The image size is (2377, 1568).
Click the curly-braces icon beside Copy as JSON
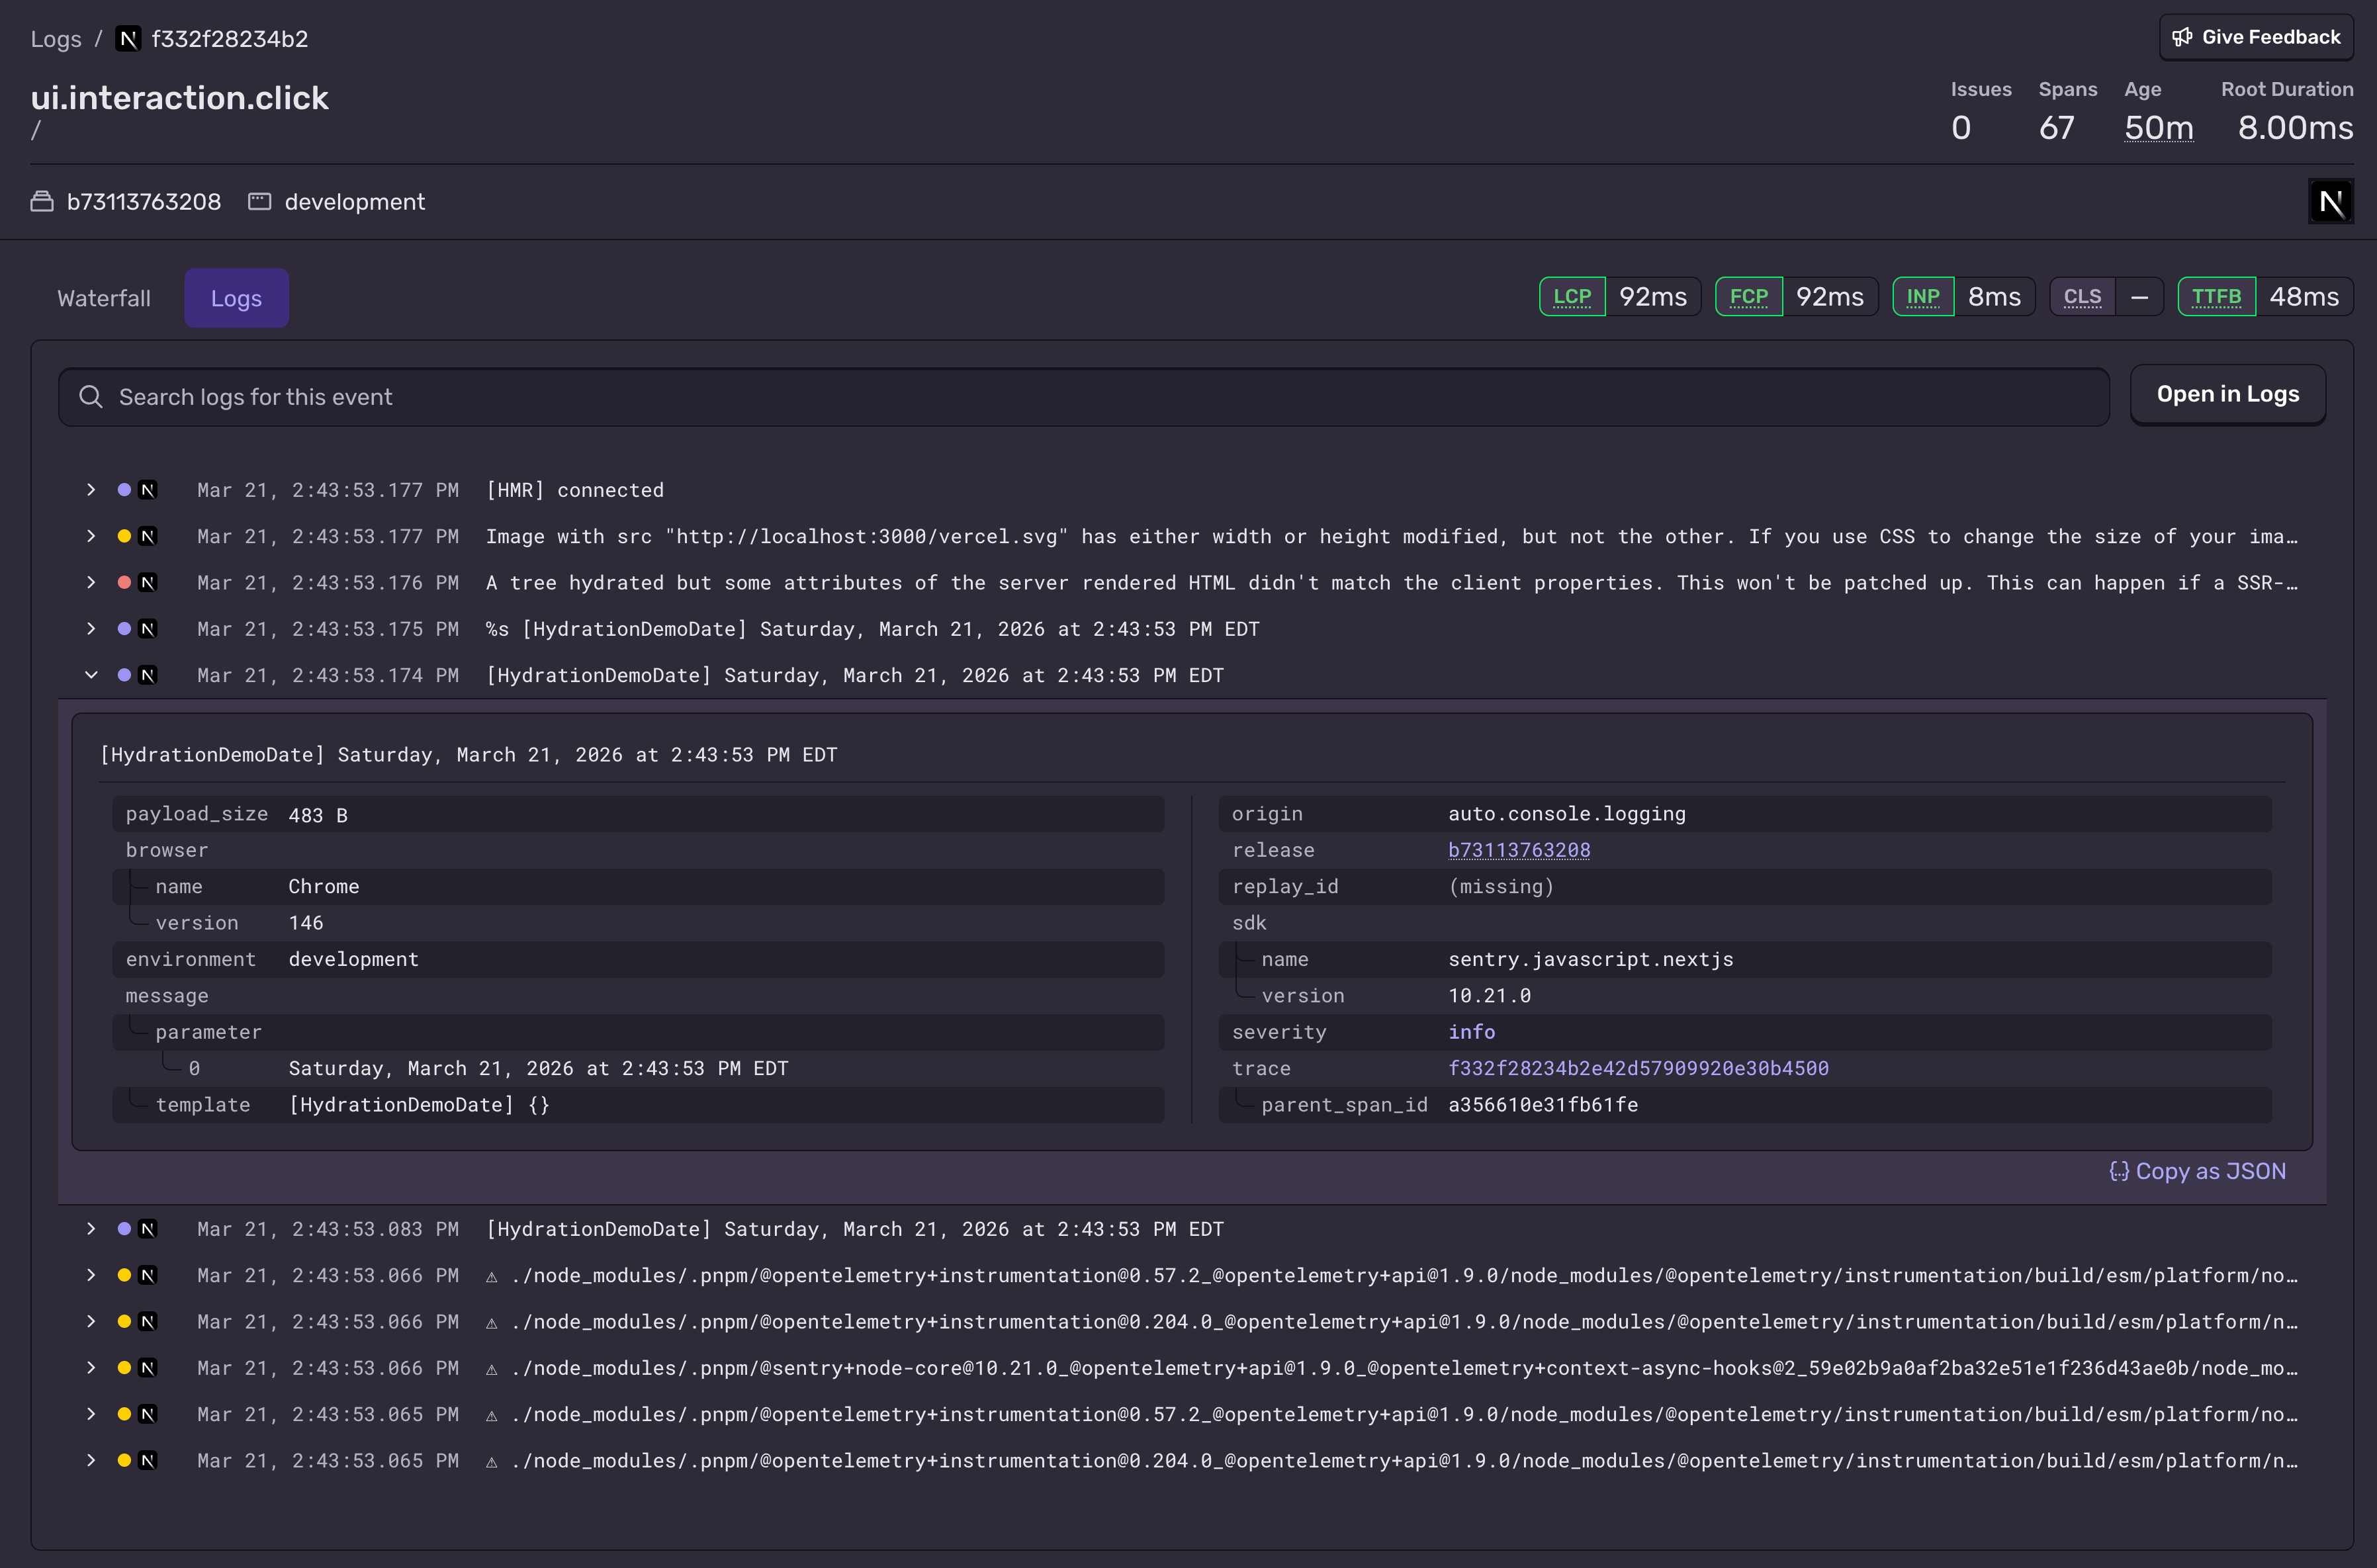pyautogui.click(x=2120, y=1171)
